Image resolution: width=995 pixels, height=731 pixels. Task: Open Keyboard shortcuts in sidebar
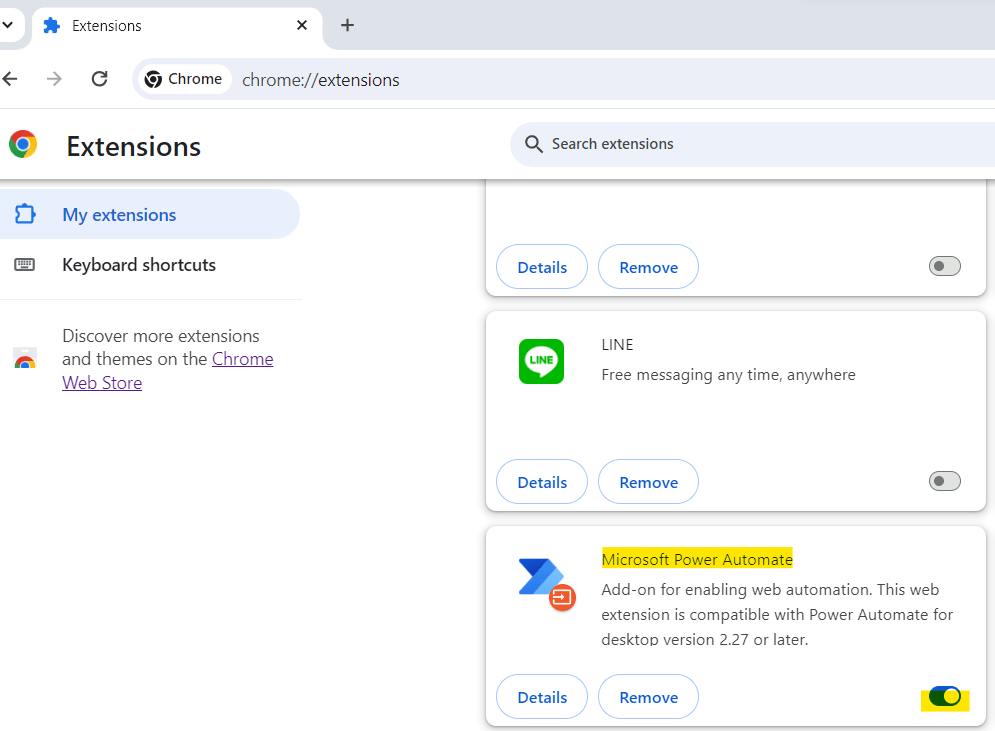[139, 265]
